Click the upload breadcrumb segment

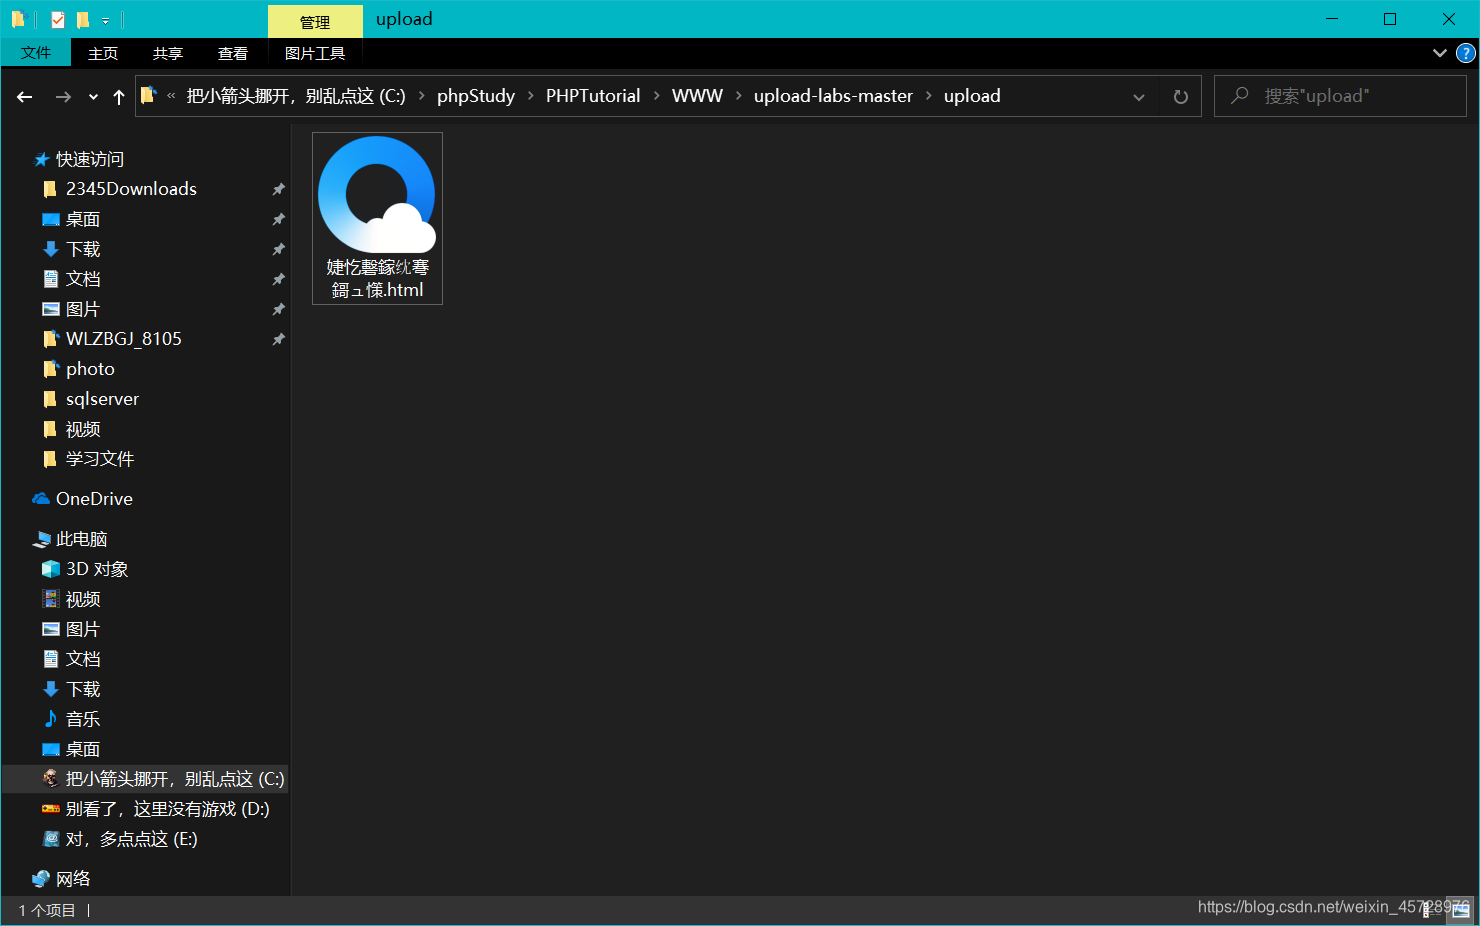tap(972, 96)
